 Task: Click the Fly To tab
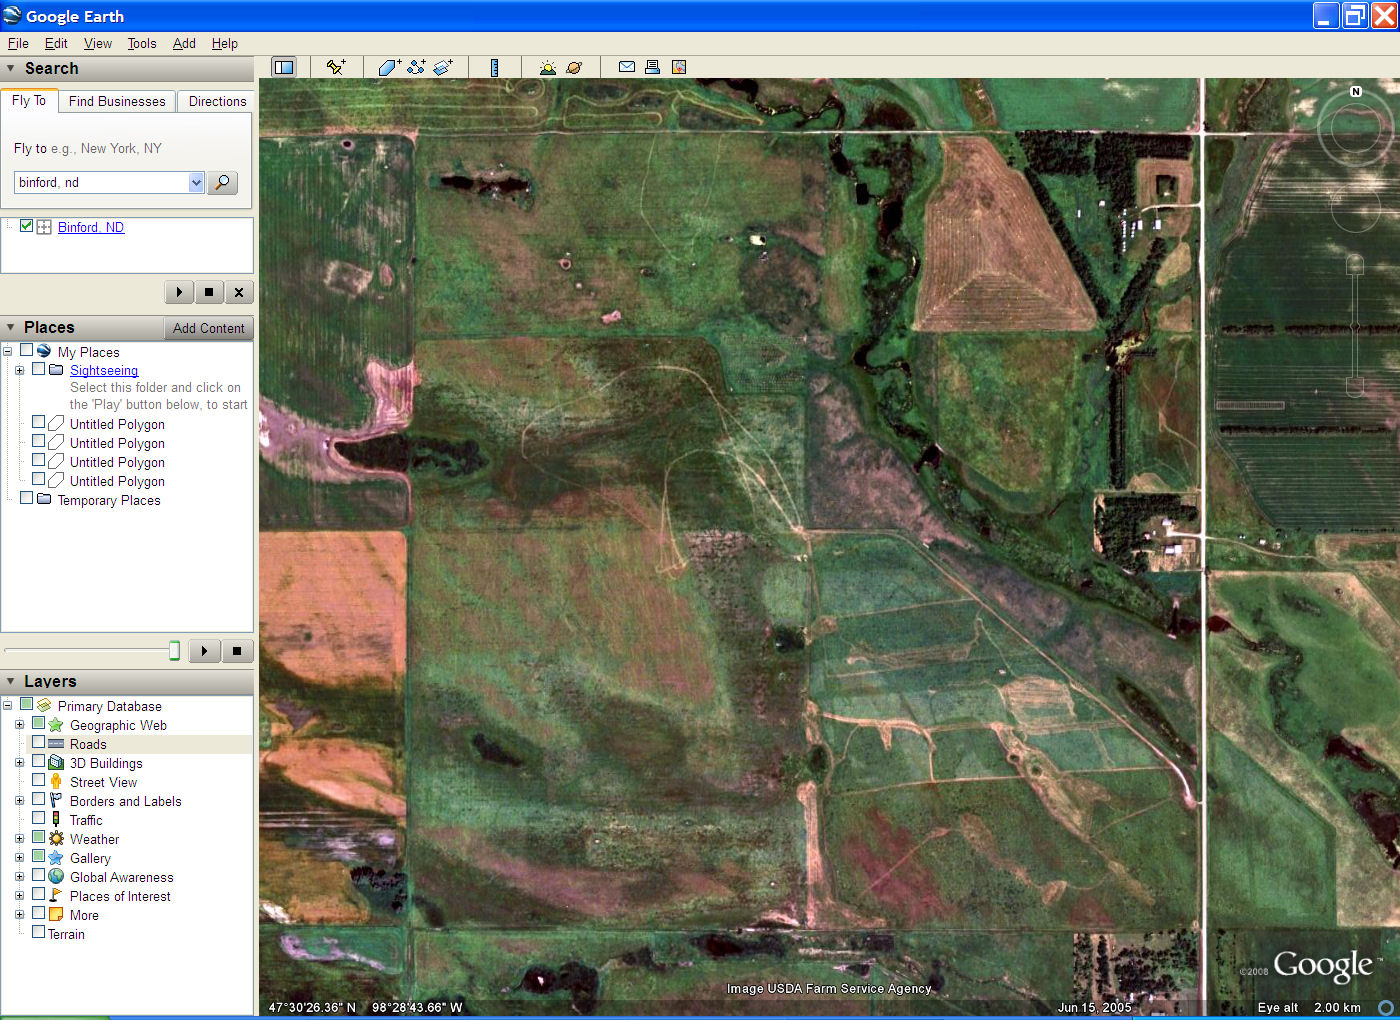coord(29,100)
